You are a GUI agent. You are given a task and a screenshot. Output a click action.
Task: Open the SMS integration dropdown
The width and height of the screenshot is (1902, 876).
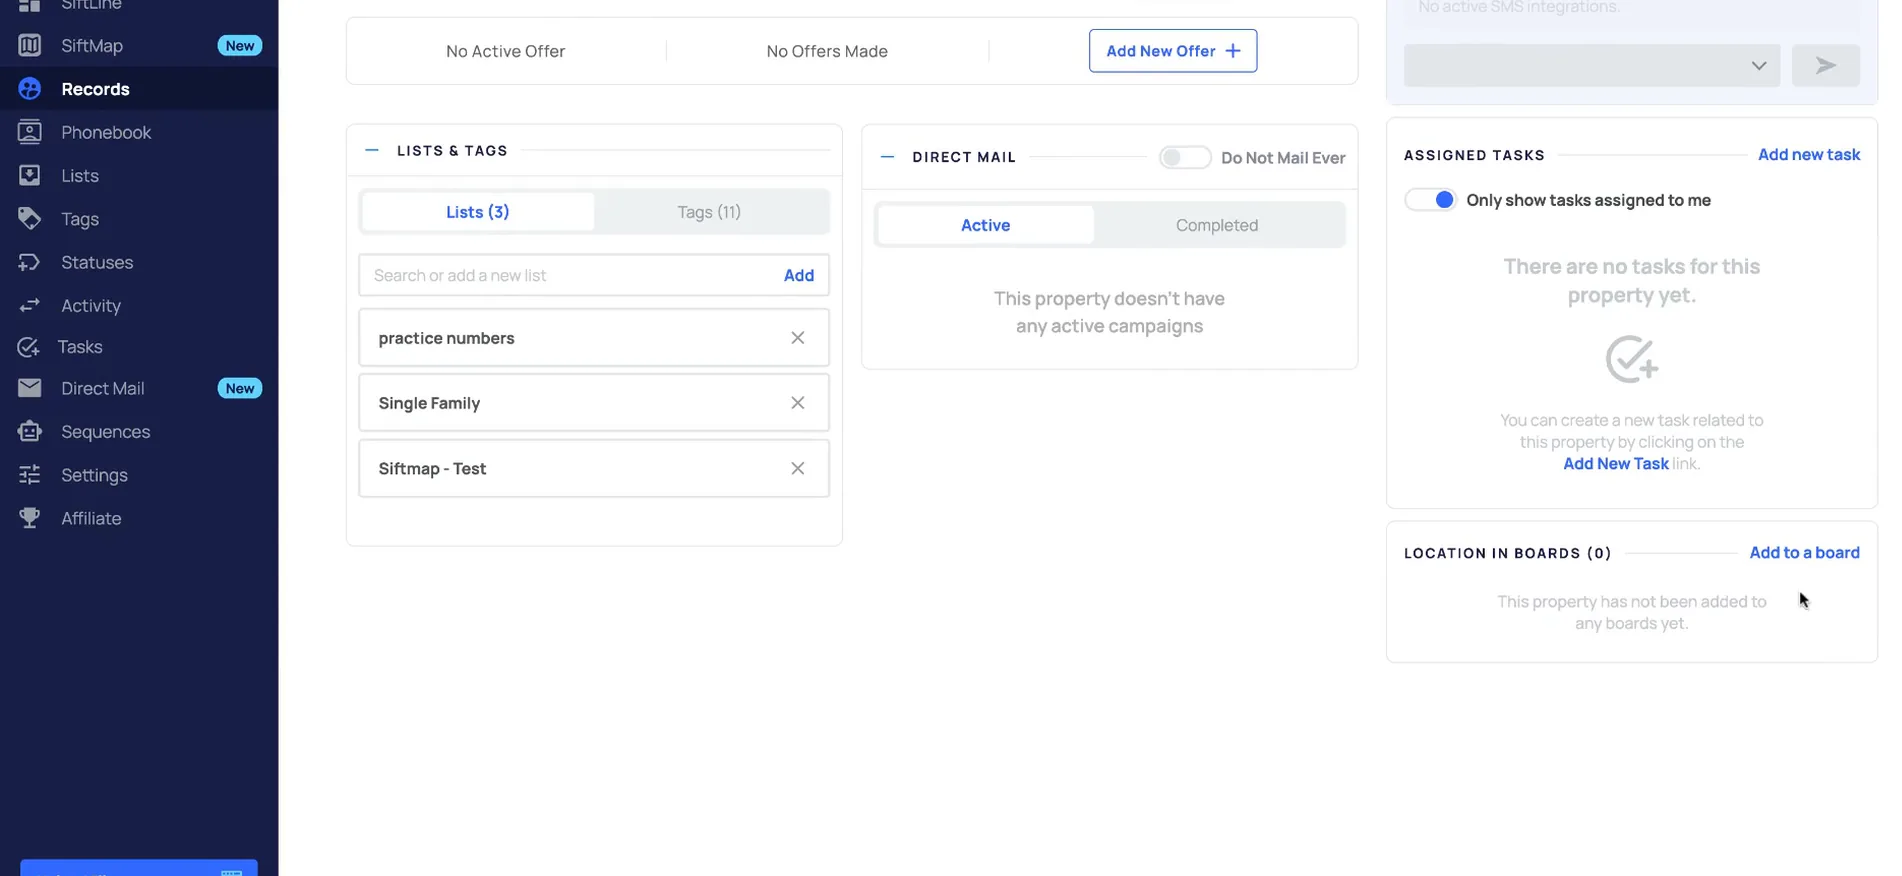point(1592,65)
